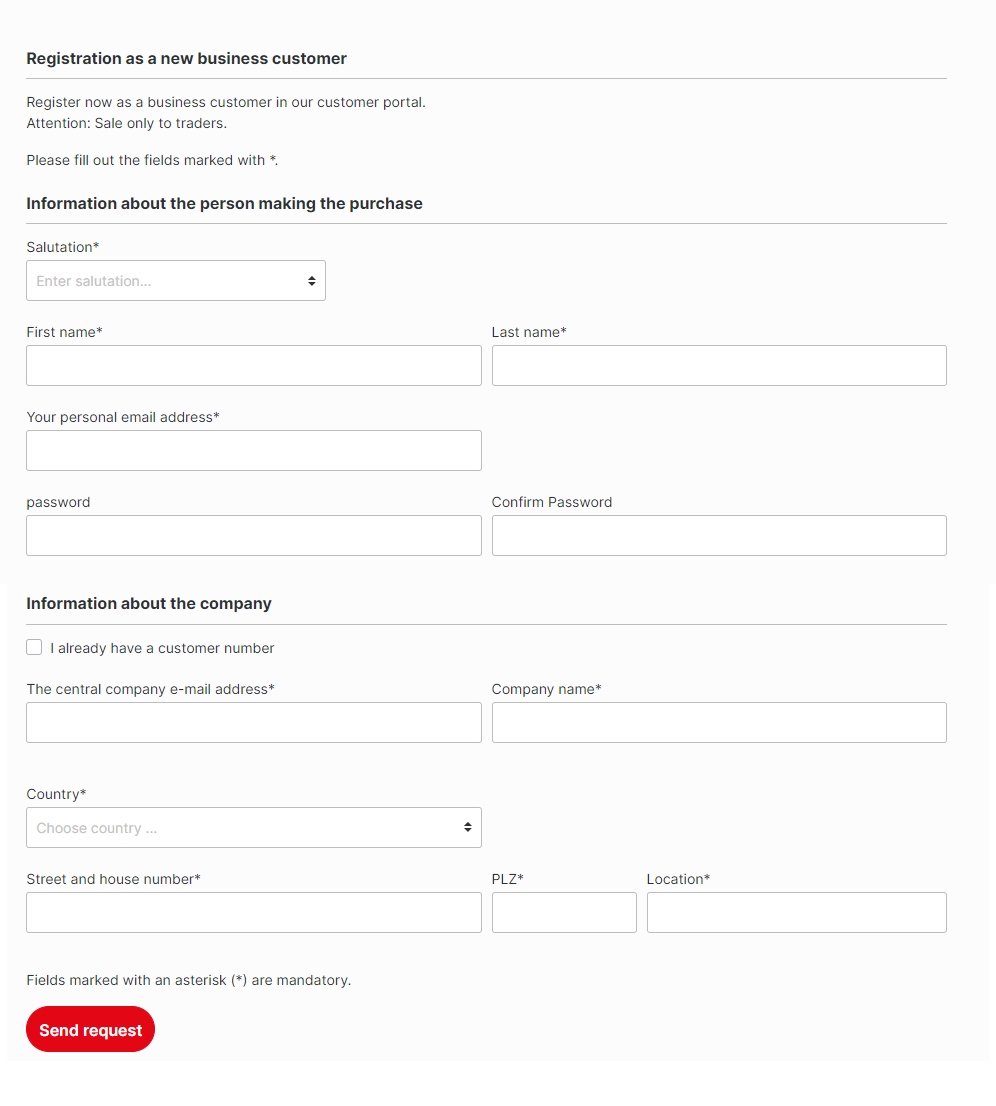Click the PLZ postal code field
Screen dimensions: 996x1106
pyautogui.click(x=564, y=913)
